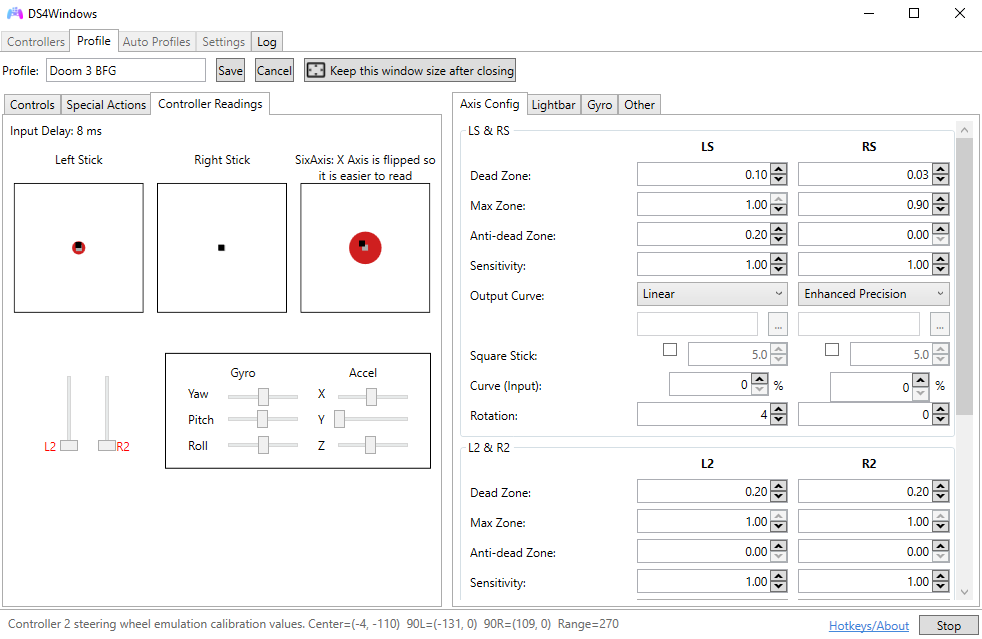
Task: Switch to the Special Actions tab
Action: click(105, 103)
